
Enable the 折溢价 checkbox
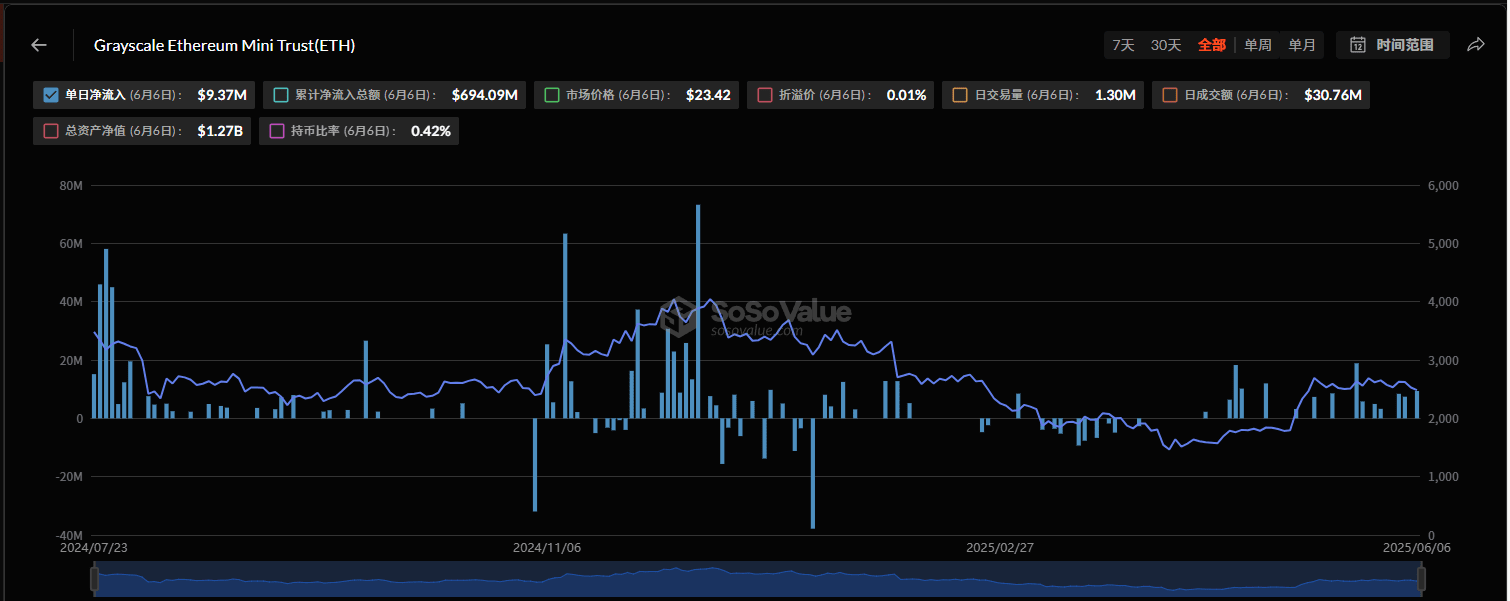pyautogui.click(x=765, y=96)
